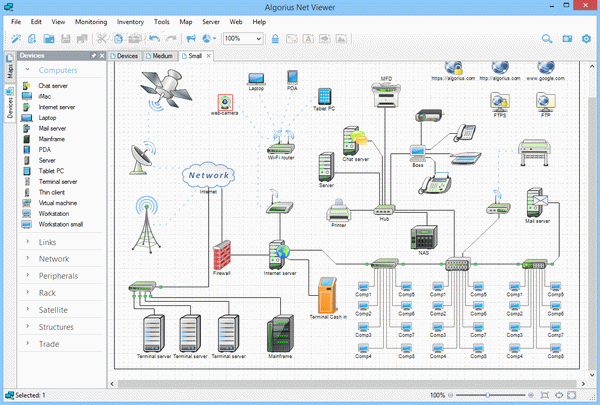Click fit-to-window icon in status bar

pyautogui.click(x=545, y=395)
